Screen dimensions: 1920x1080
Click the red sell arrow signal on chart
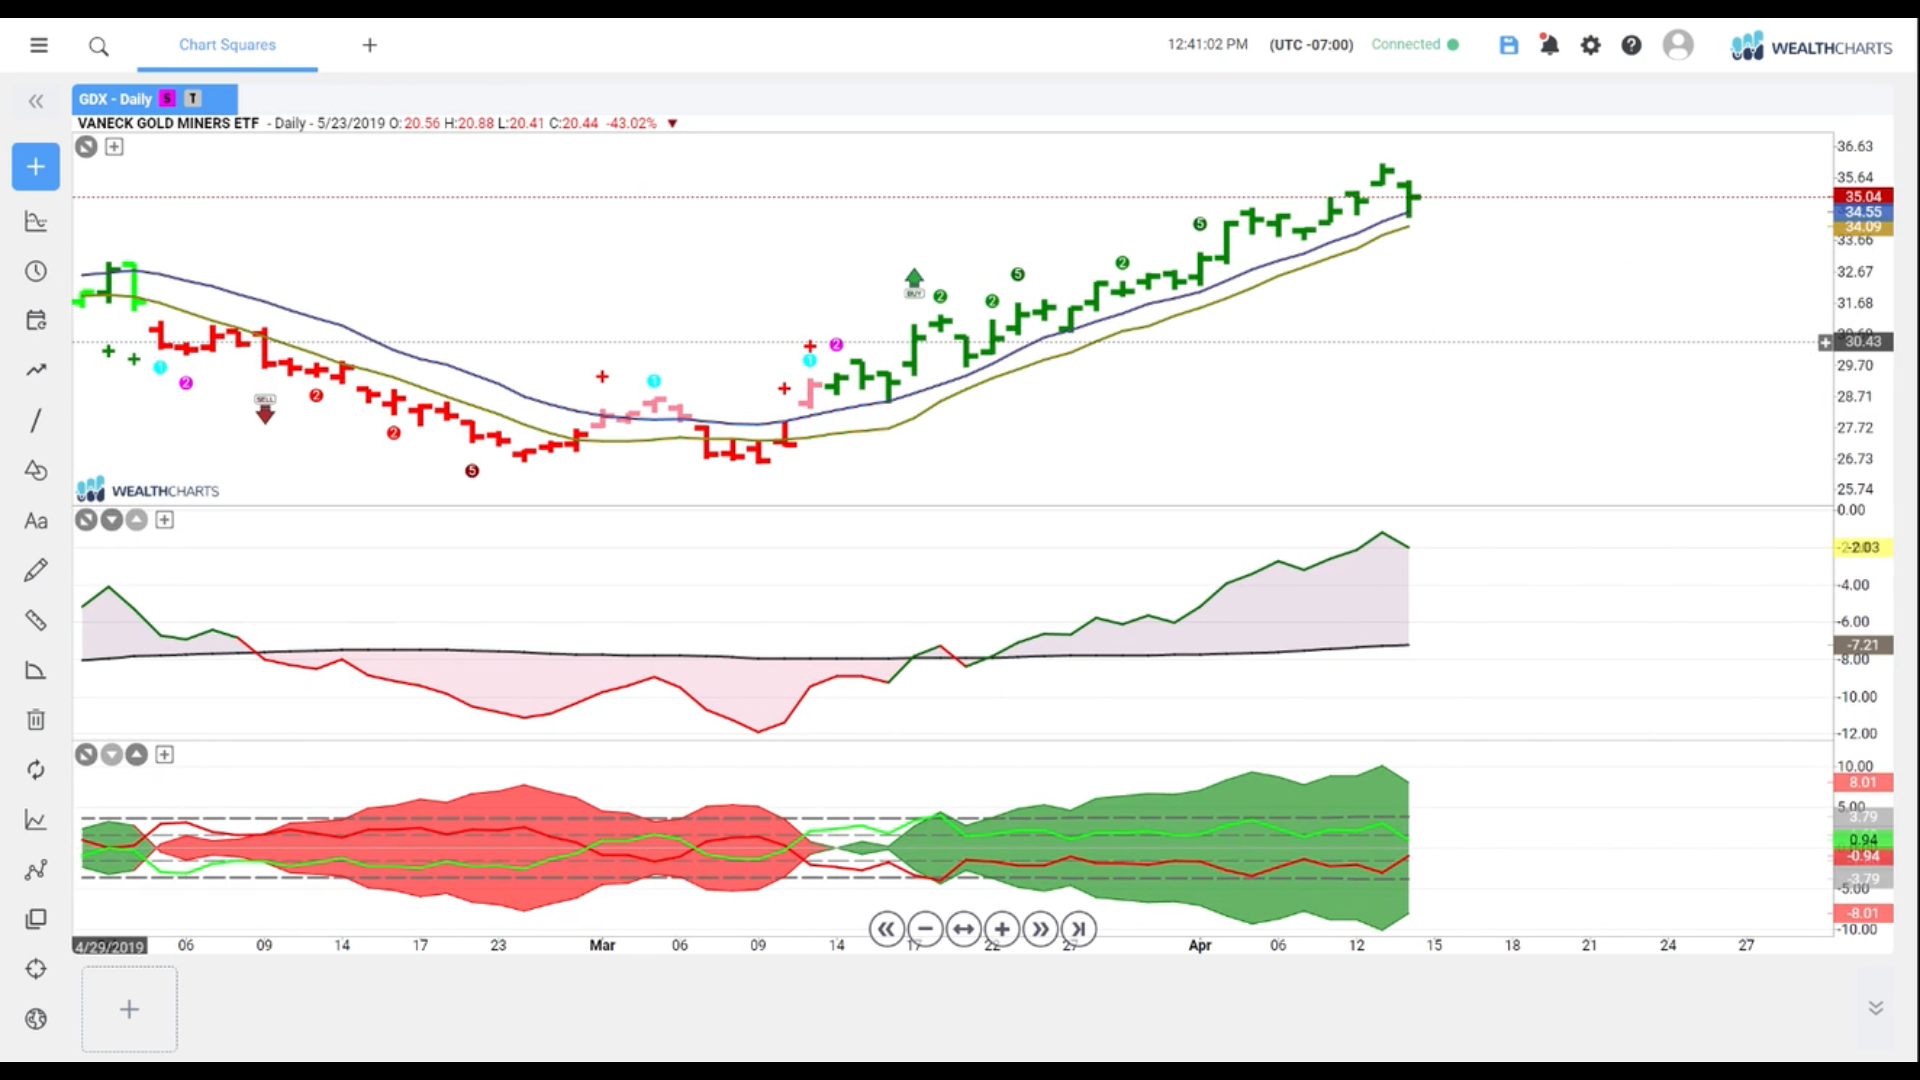click(265, 409)
